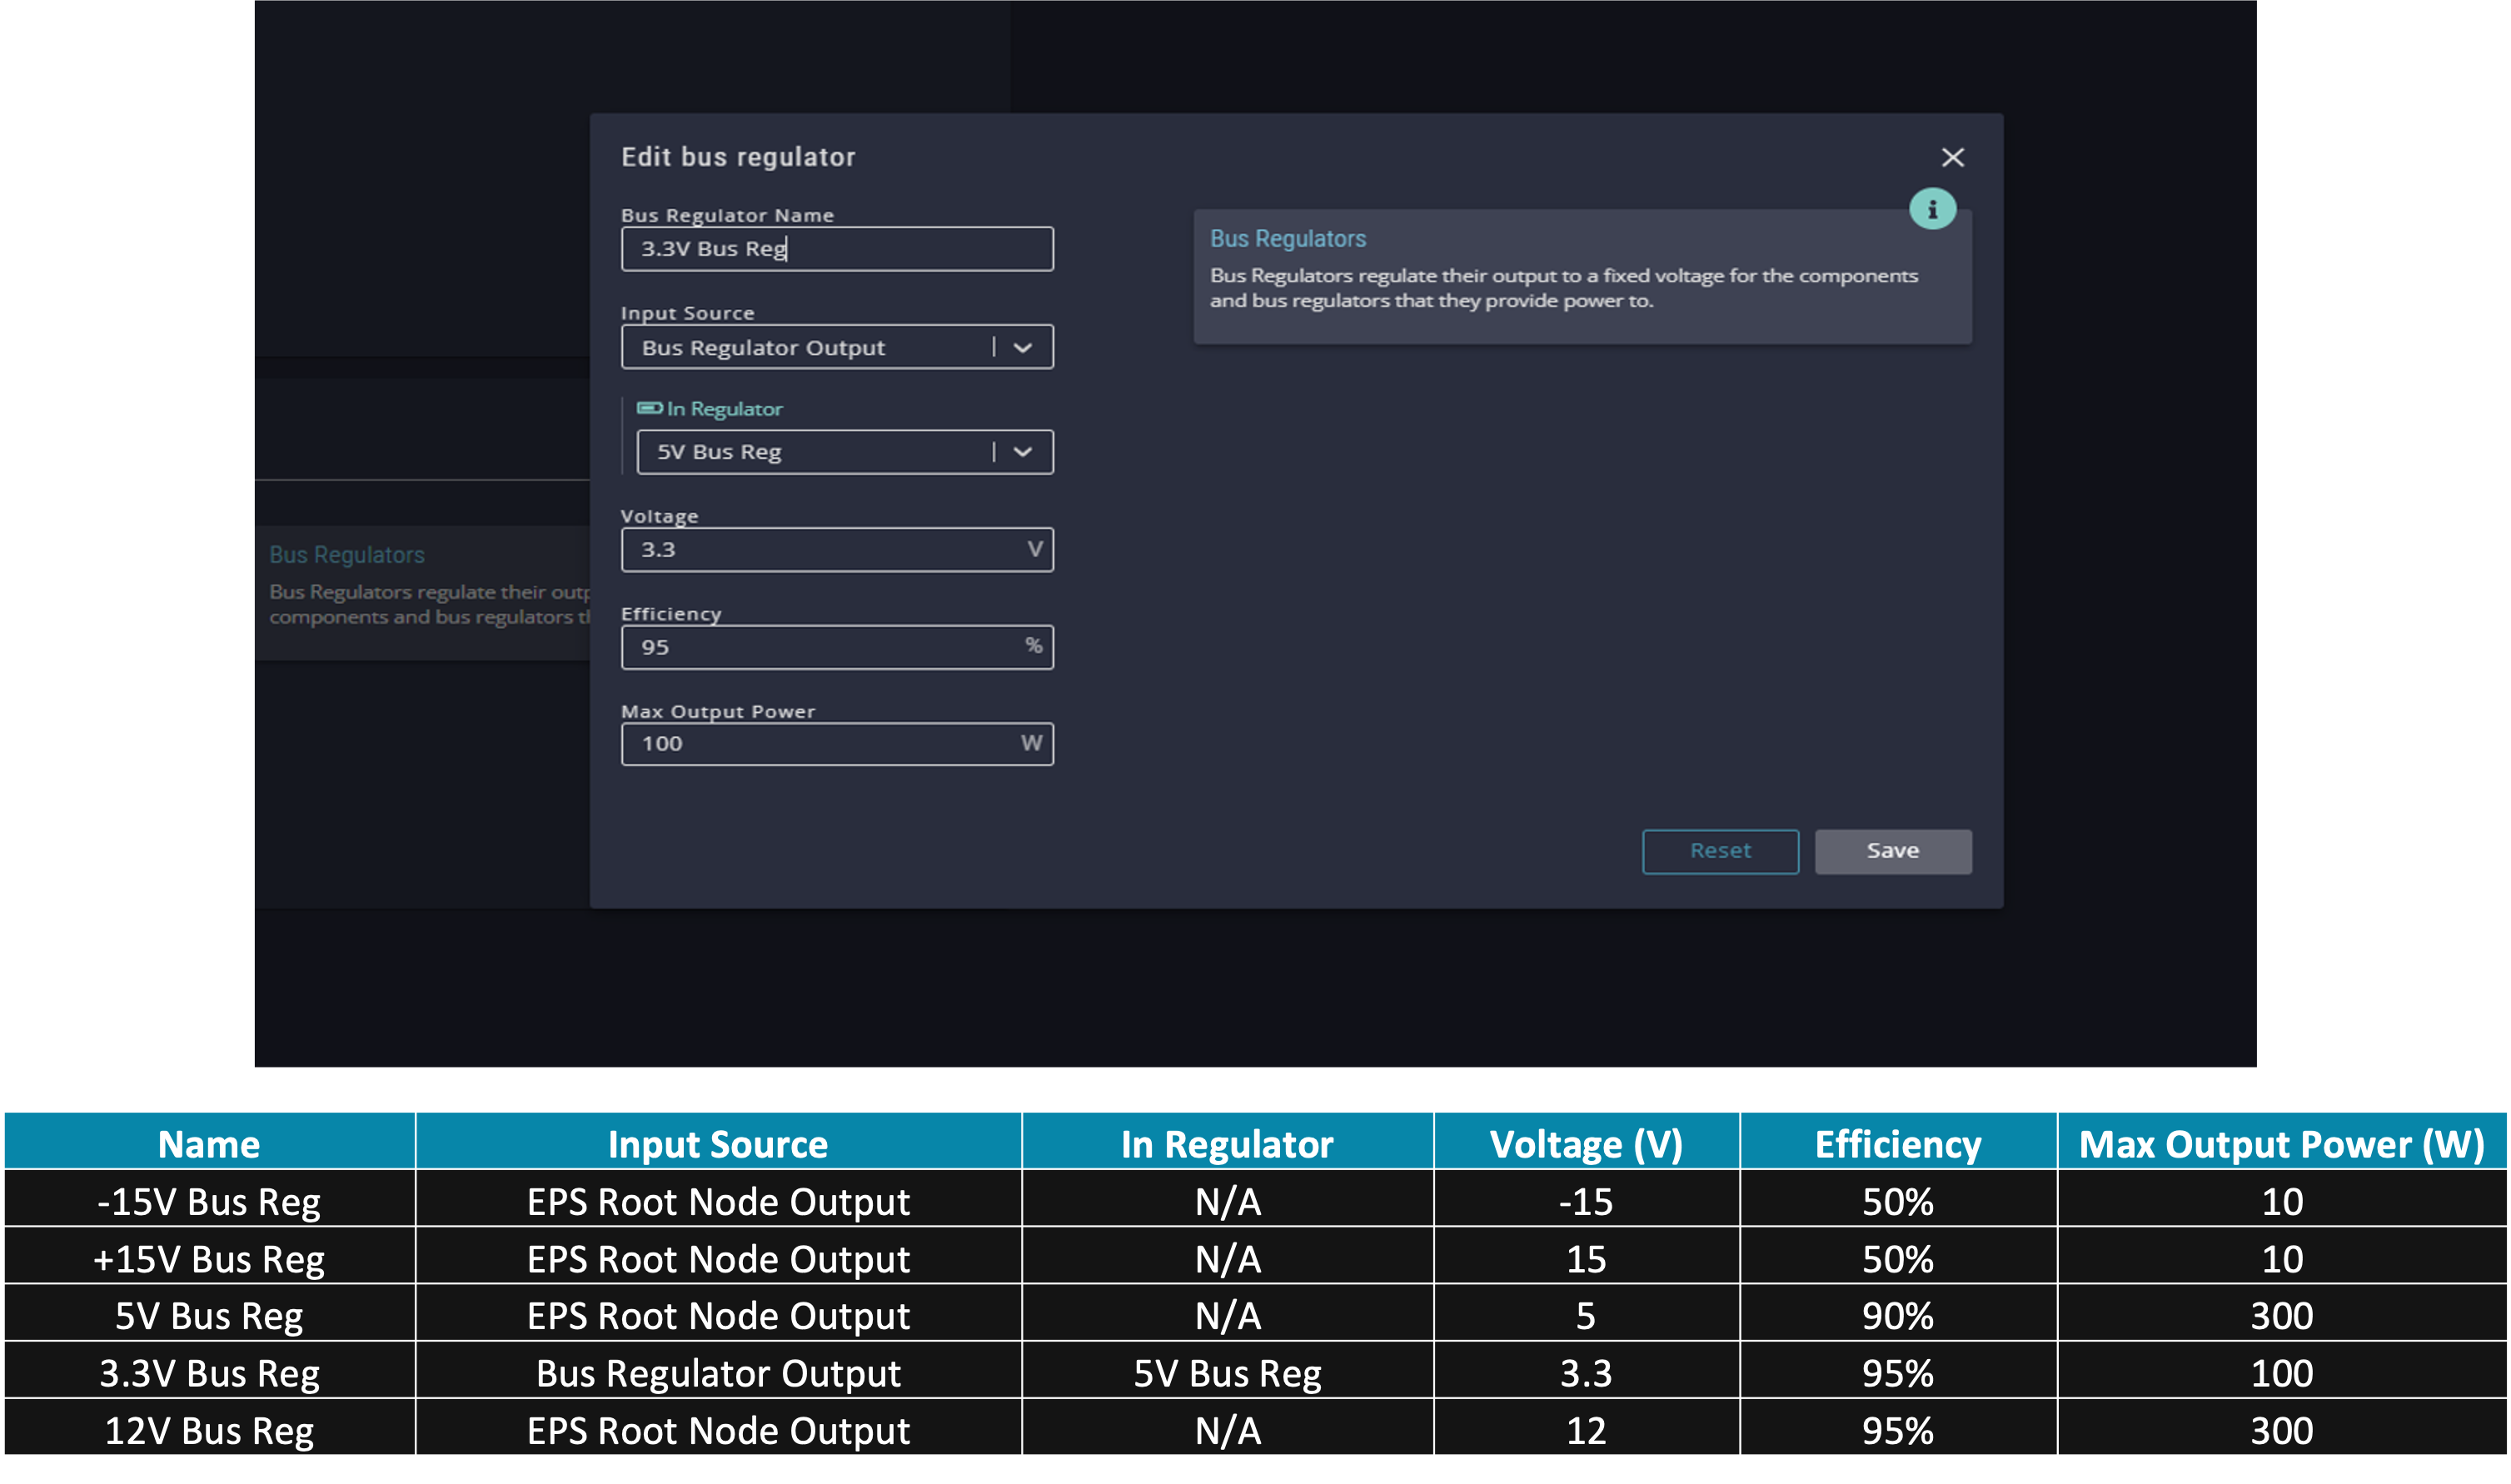Close the Edit bus regulator dialog
This screenshot has width=2511, height=1484.
(1952, 157)
